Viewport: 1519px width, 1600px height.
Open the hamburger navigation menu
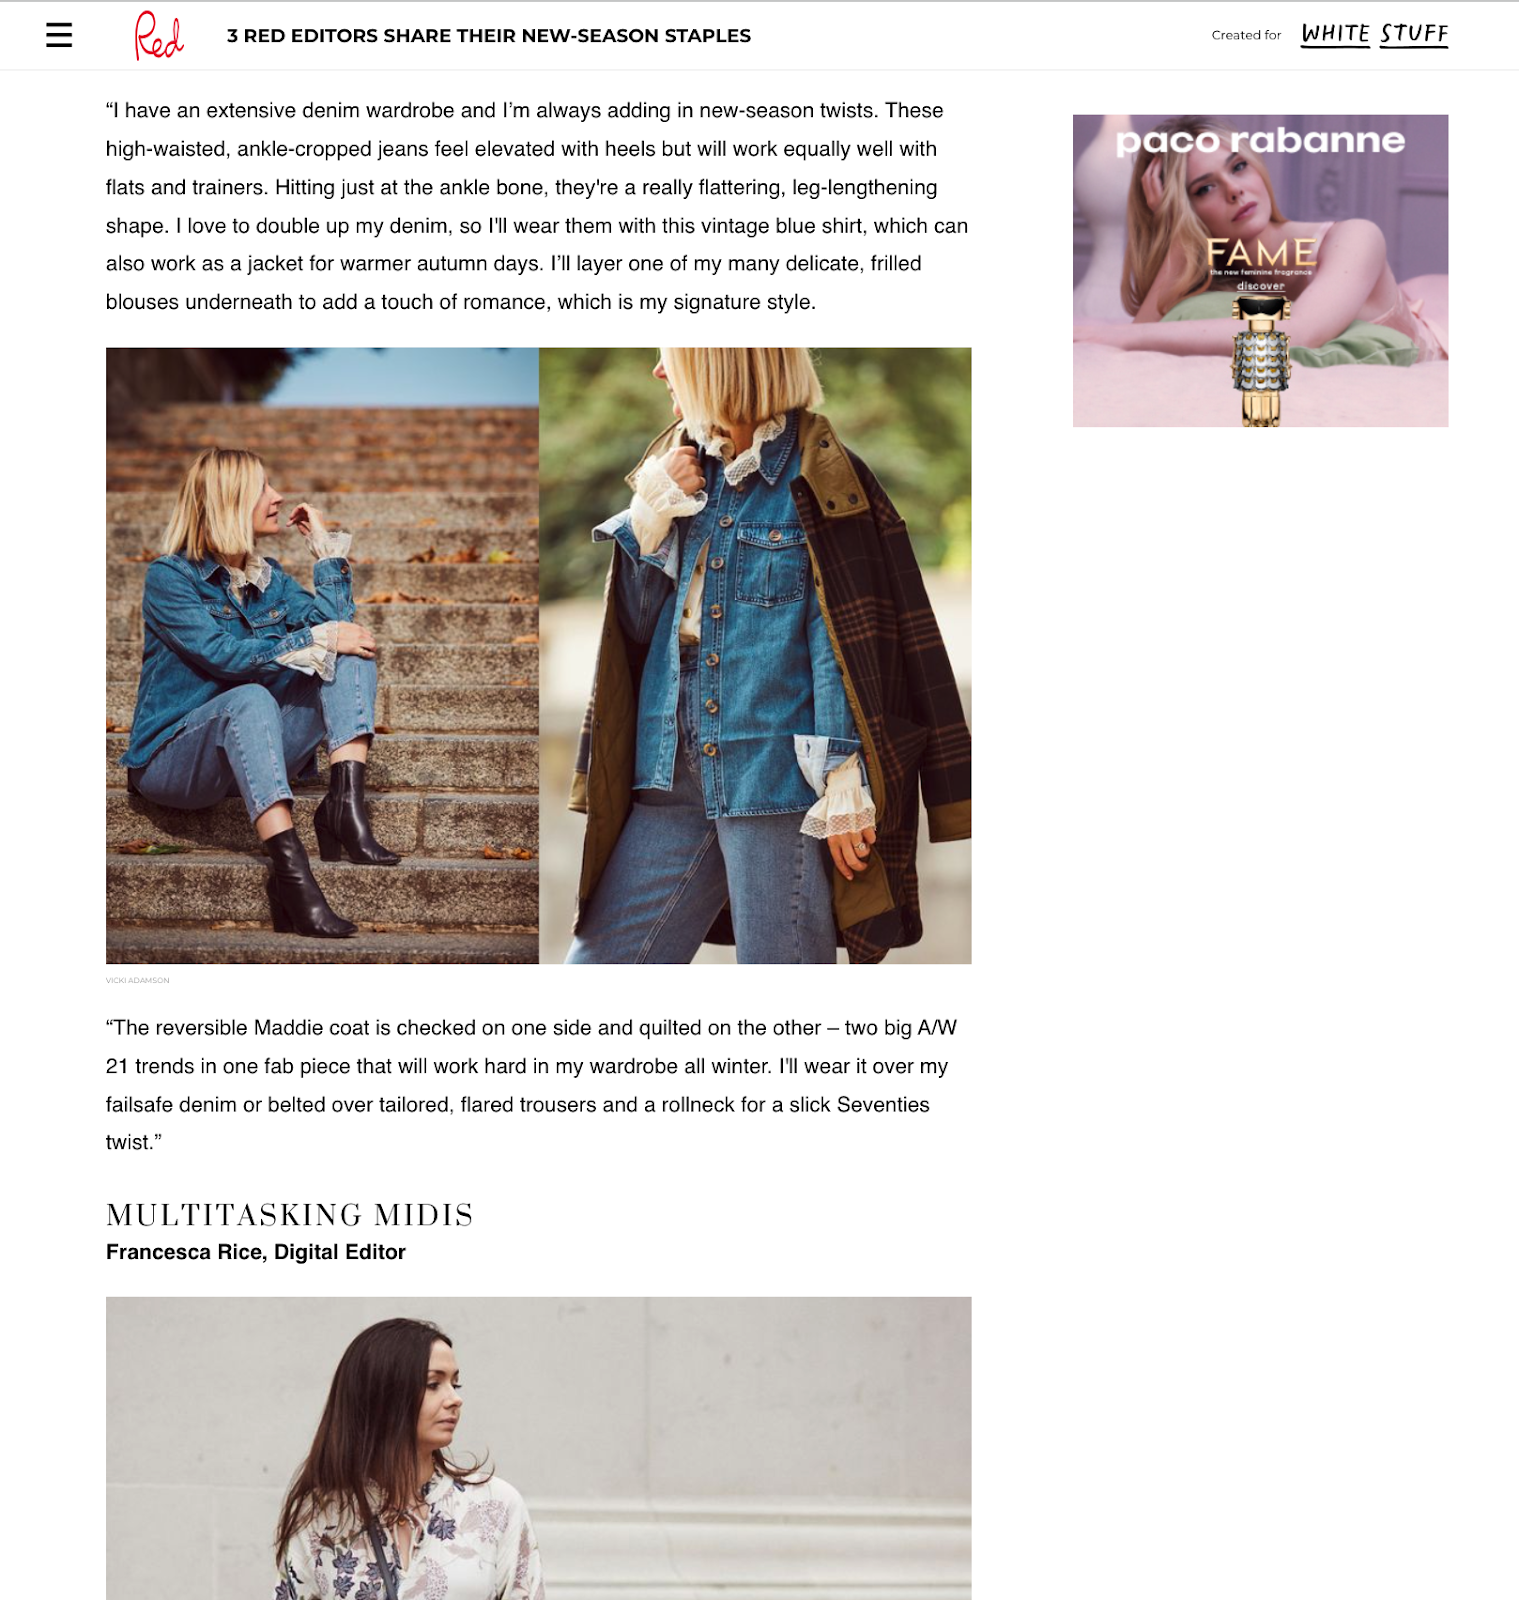coord(59,36)
